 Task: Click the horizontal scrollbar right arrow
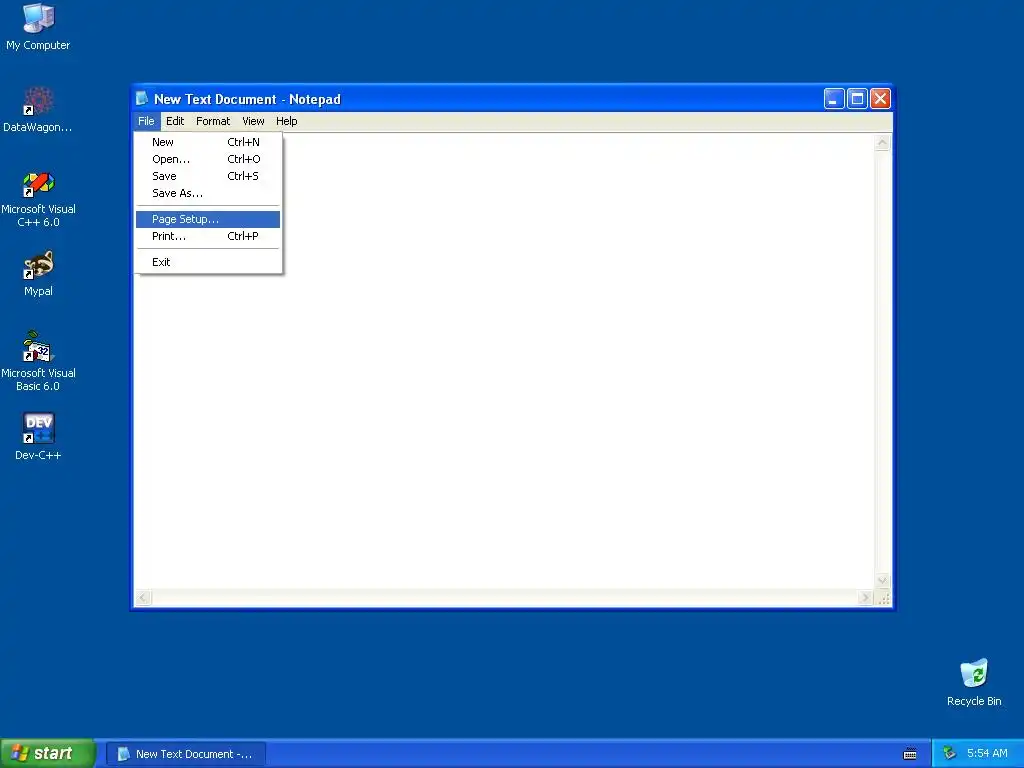865,597
